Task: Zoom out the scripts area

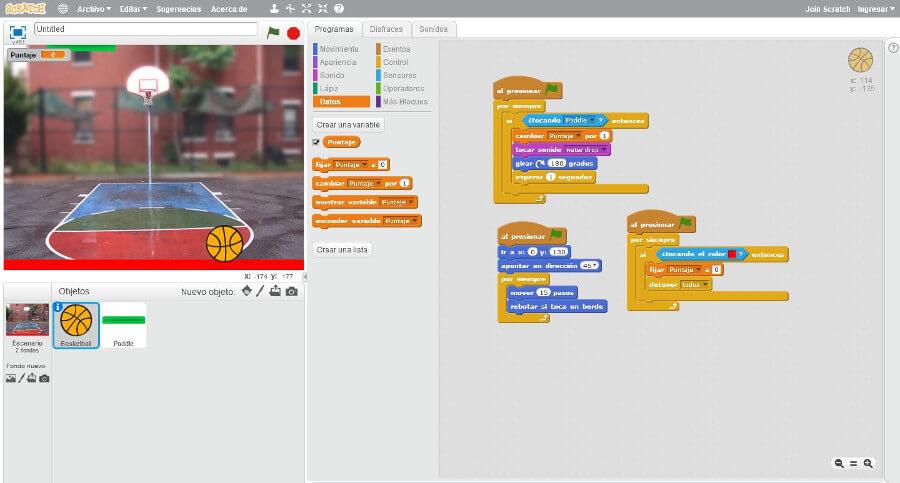Action: click(x=839, y=463)
